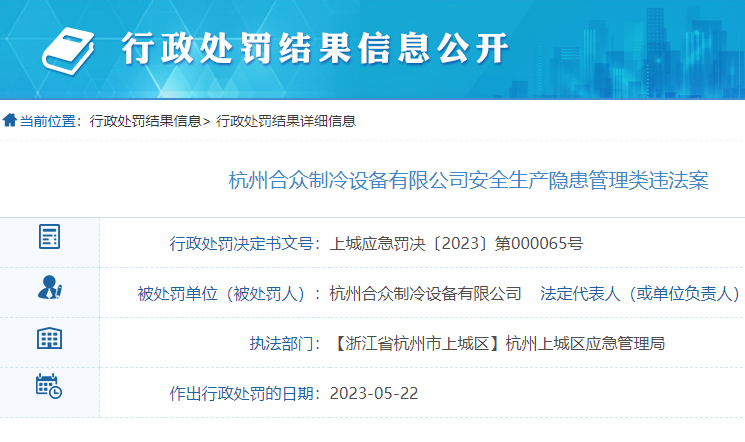Screen dimensions: 745x442
Task: Click the value 【浙江省杭州市上城区】杭州上城区应急管理局
Action: pos(497,343)
